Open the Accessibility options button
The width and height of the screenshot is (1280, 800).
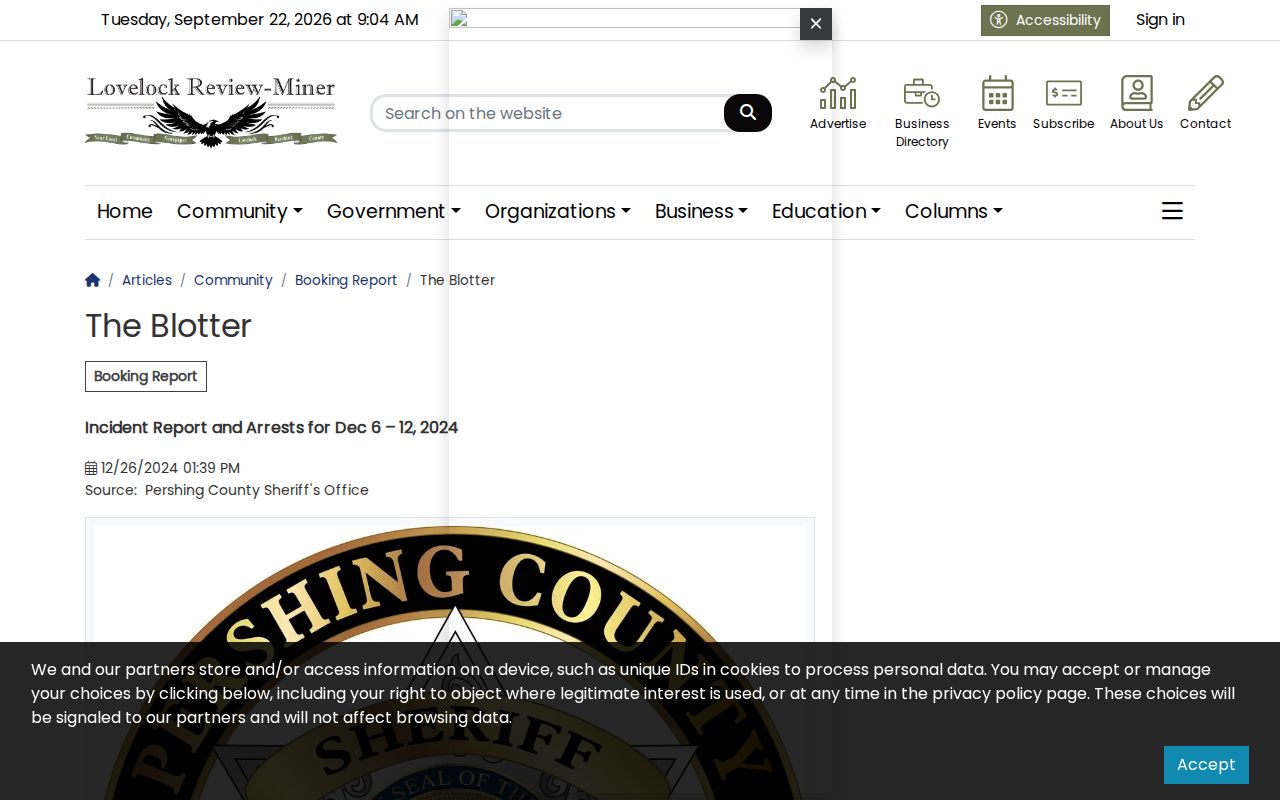(1045, 20)
